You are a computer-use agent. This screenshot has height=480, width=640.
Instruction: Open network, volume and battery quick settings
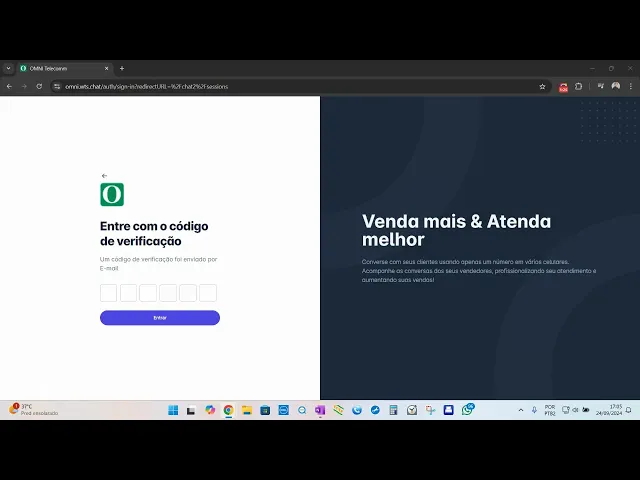tap(576, 410)
